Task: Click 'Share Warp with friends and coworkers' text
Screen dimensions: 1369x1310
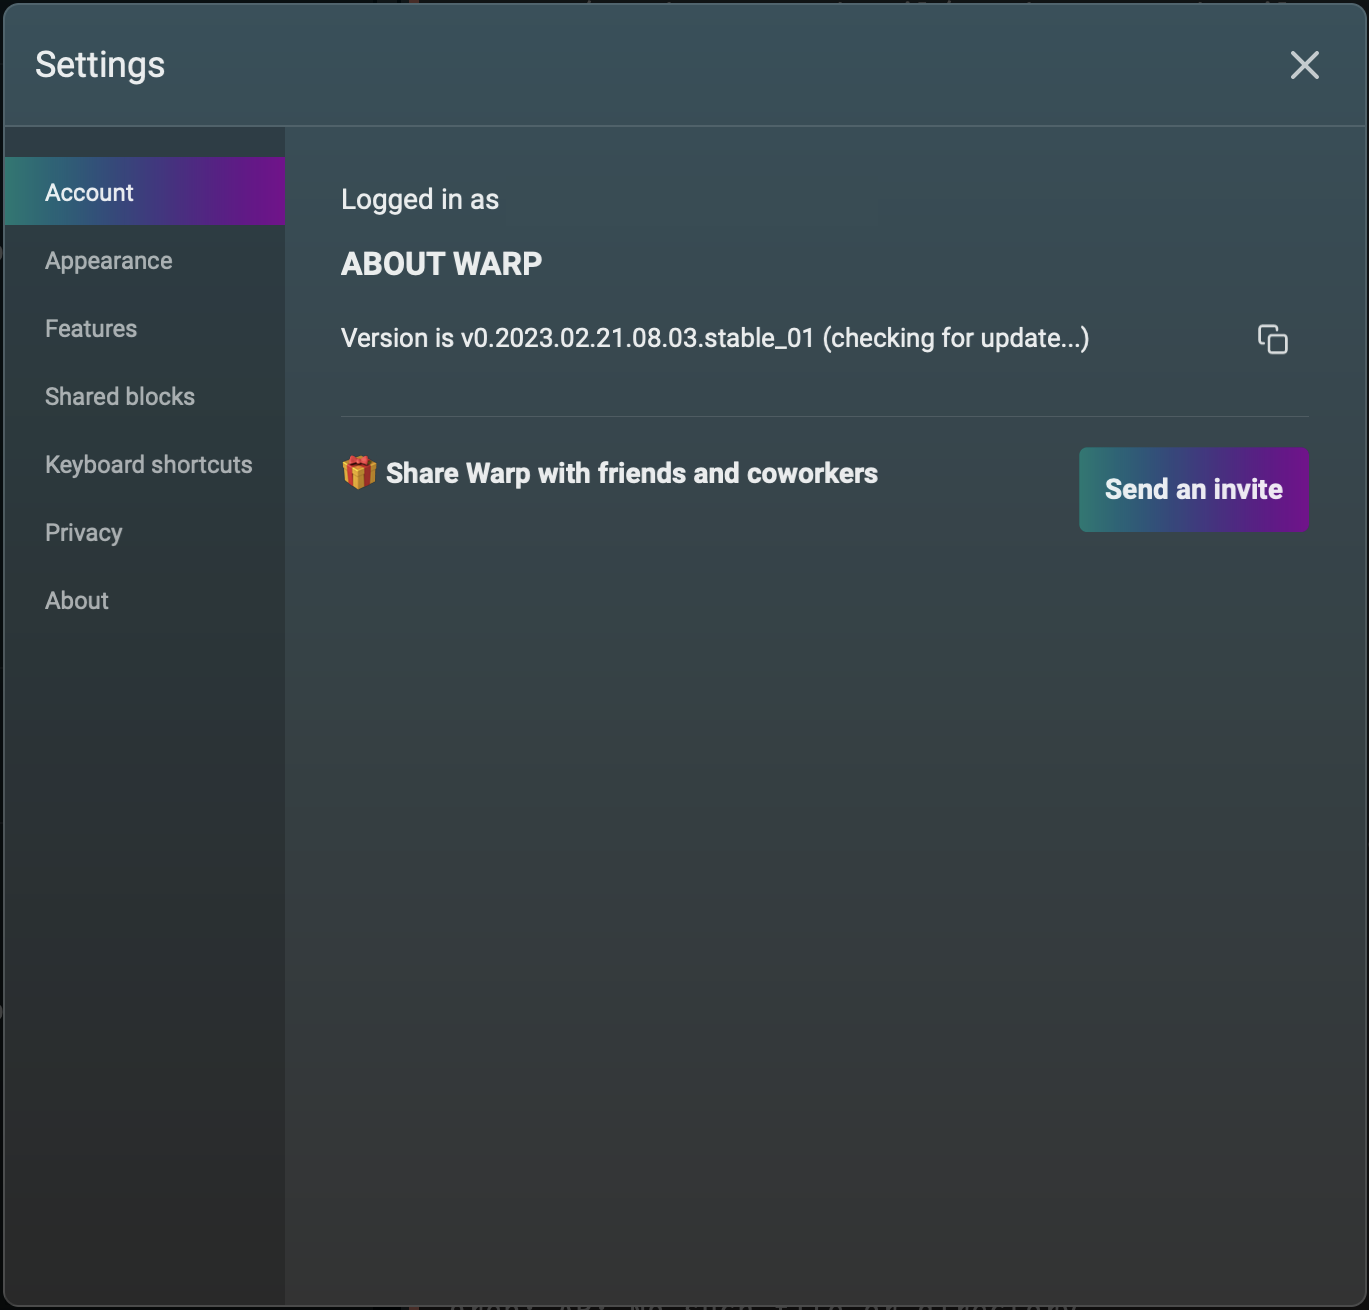Action: [631, 473]
